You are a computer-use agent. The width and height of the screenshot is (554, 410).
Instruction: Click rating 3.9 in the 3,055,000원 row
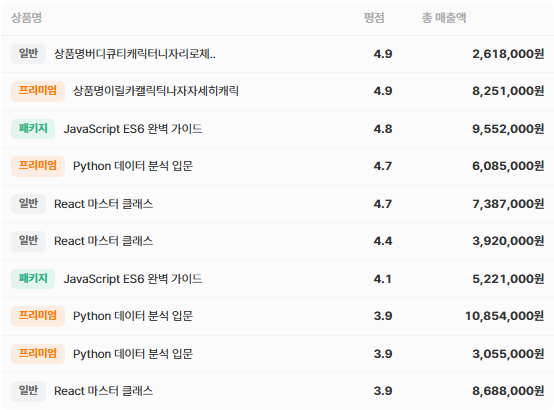point(383,354)
